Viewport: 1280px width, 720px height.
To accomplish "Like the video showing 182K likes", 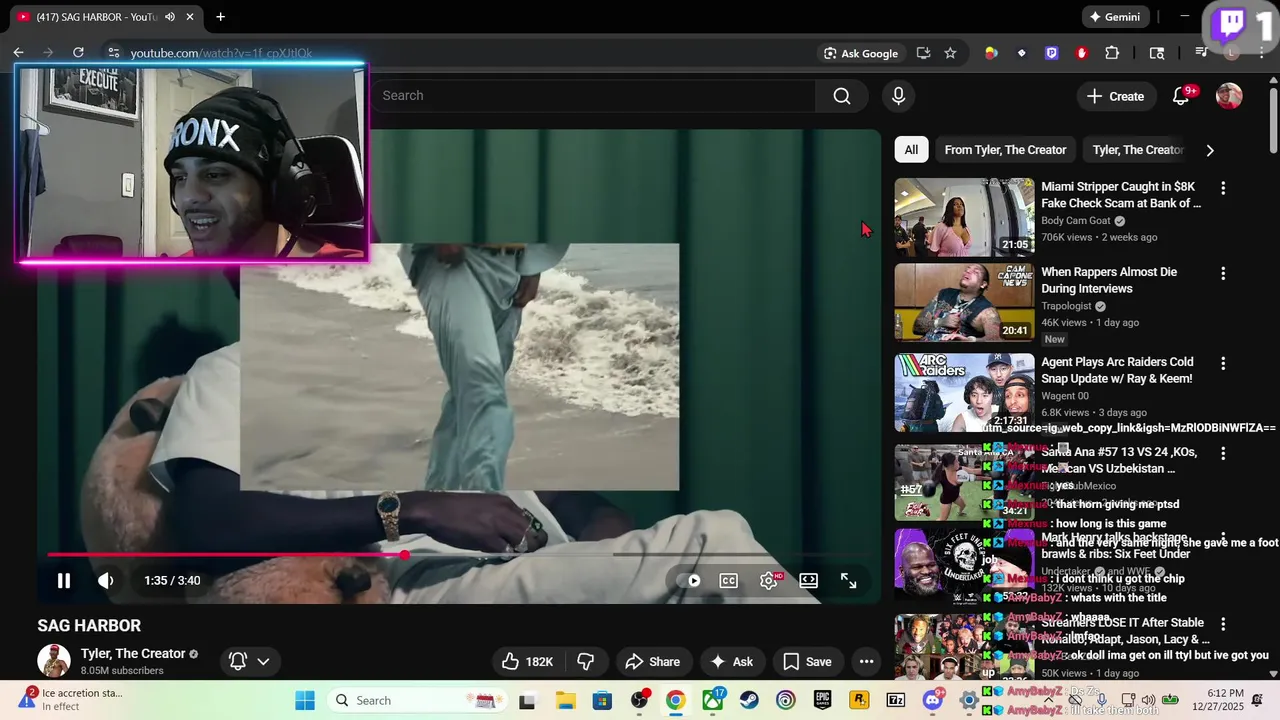I will coord(527,661).
